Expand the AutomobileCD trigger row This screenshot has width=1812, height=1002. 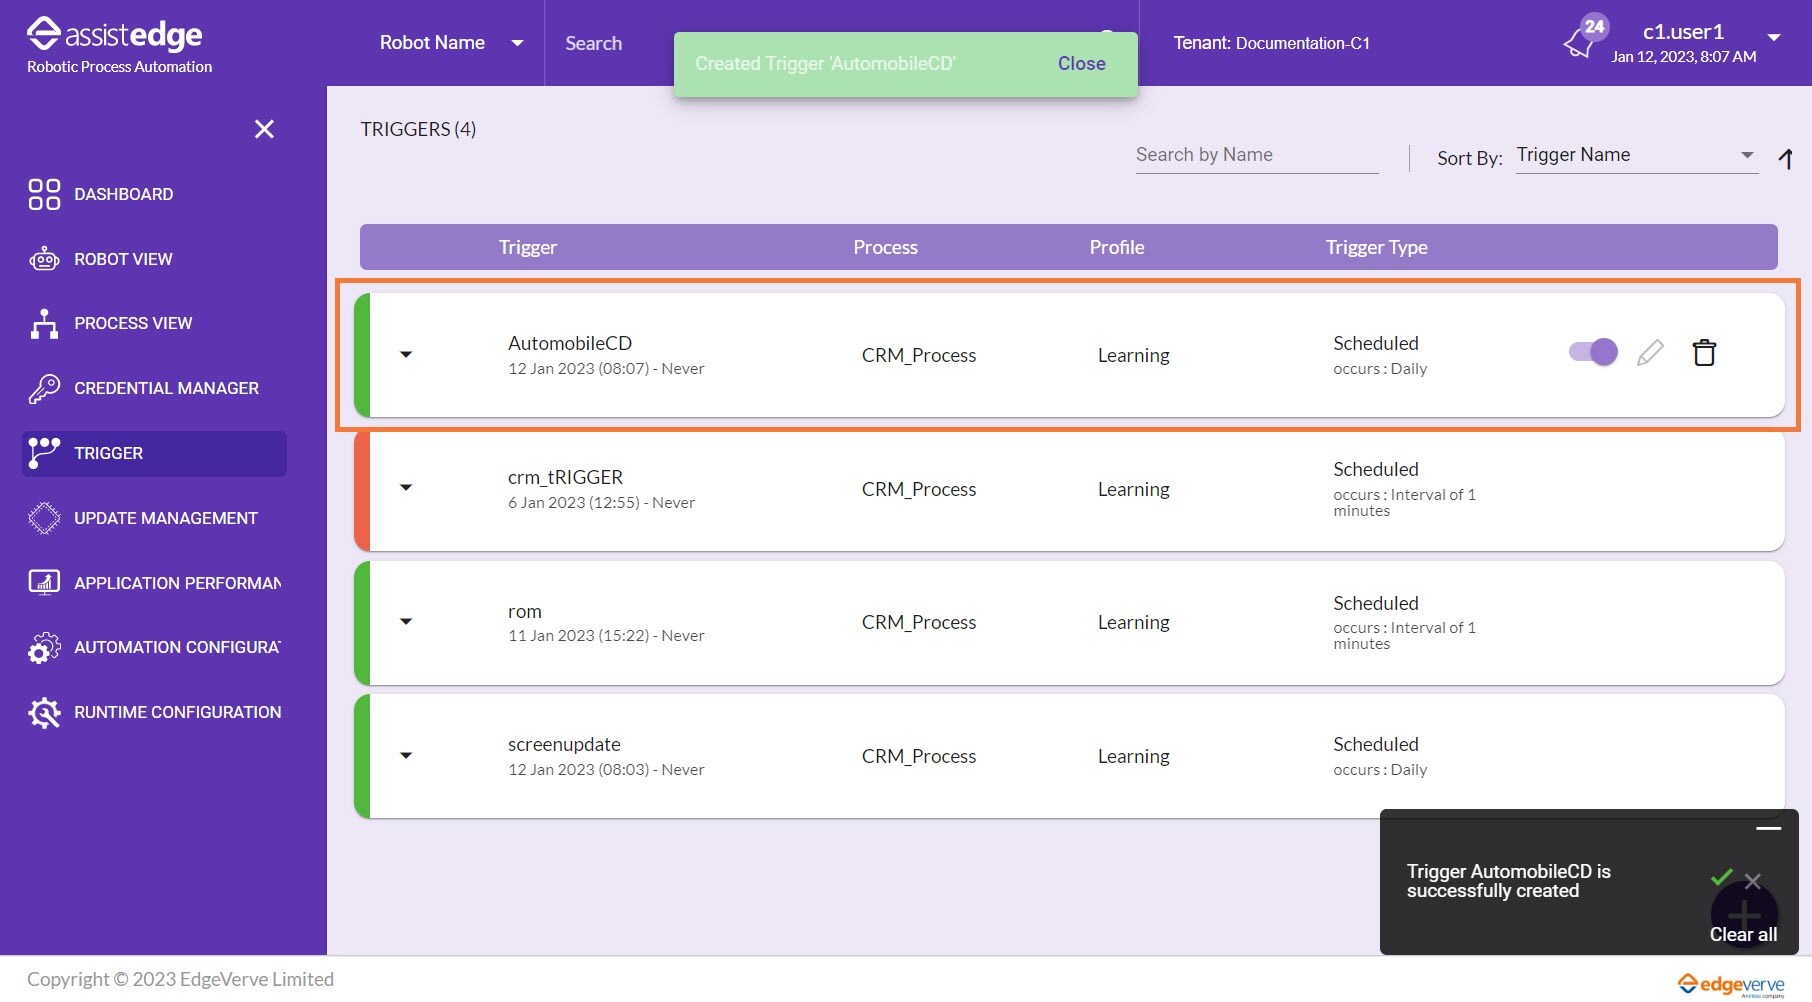406,354
